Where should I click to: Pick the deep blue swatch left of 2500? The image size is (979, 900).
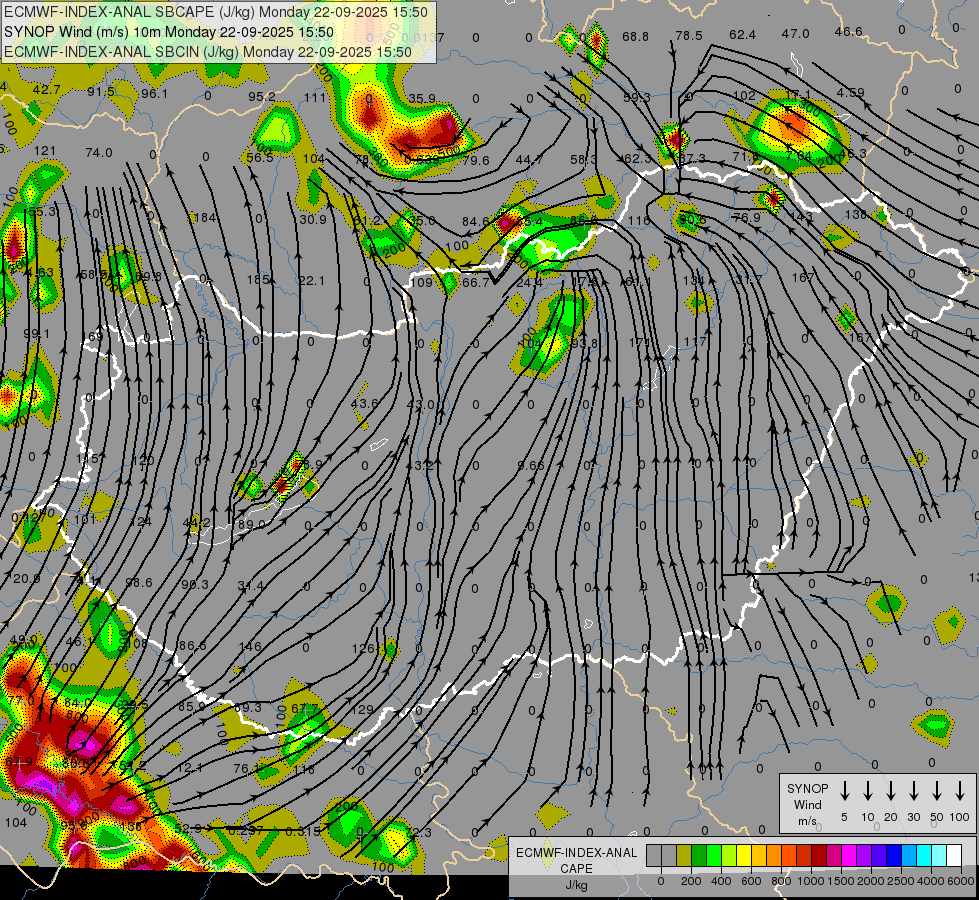(x=894, y=855)
